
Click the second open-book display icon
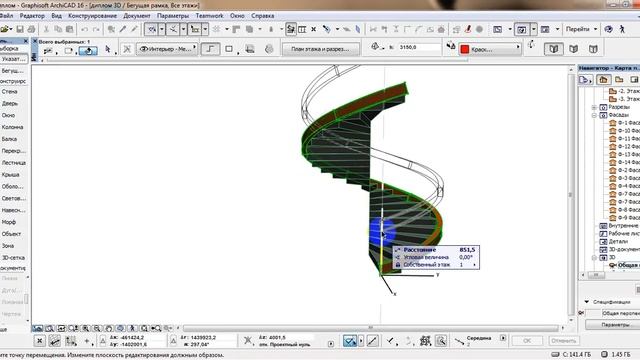(573, 49)
